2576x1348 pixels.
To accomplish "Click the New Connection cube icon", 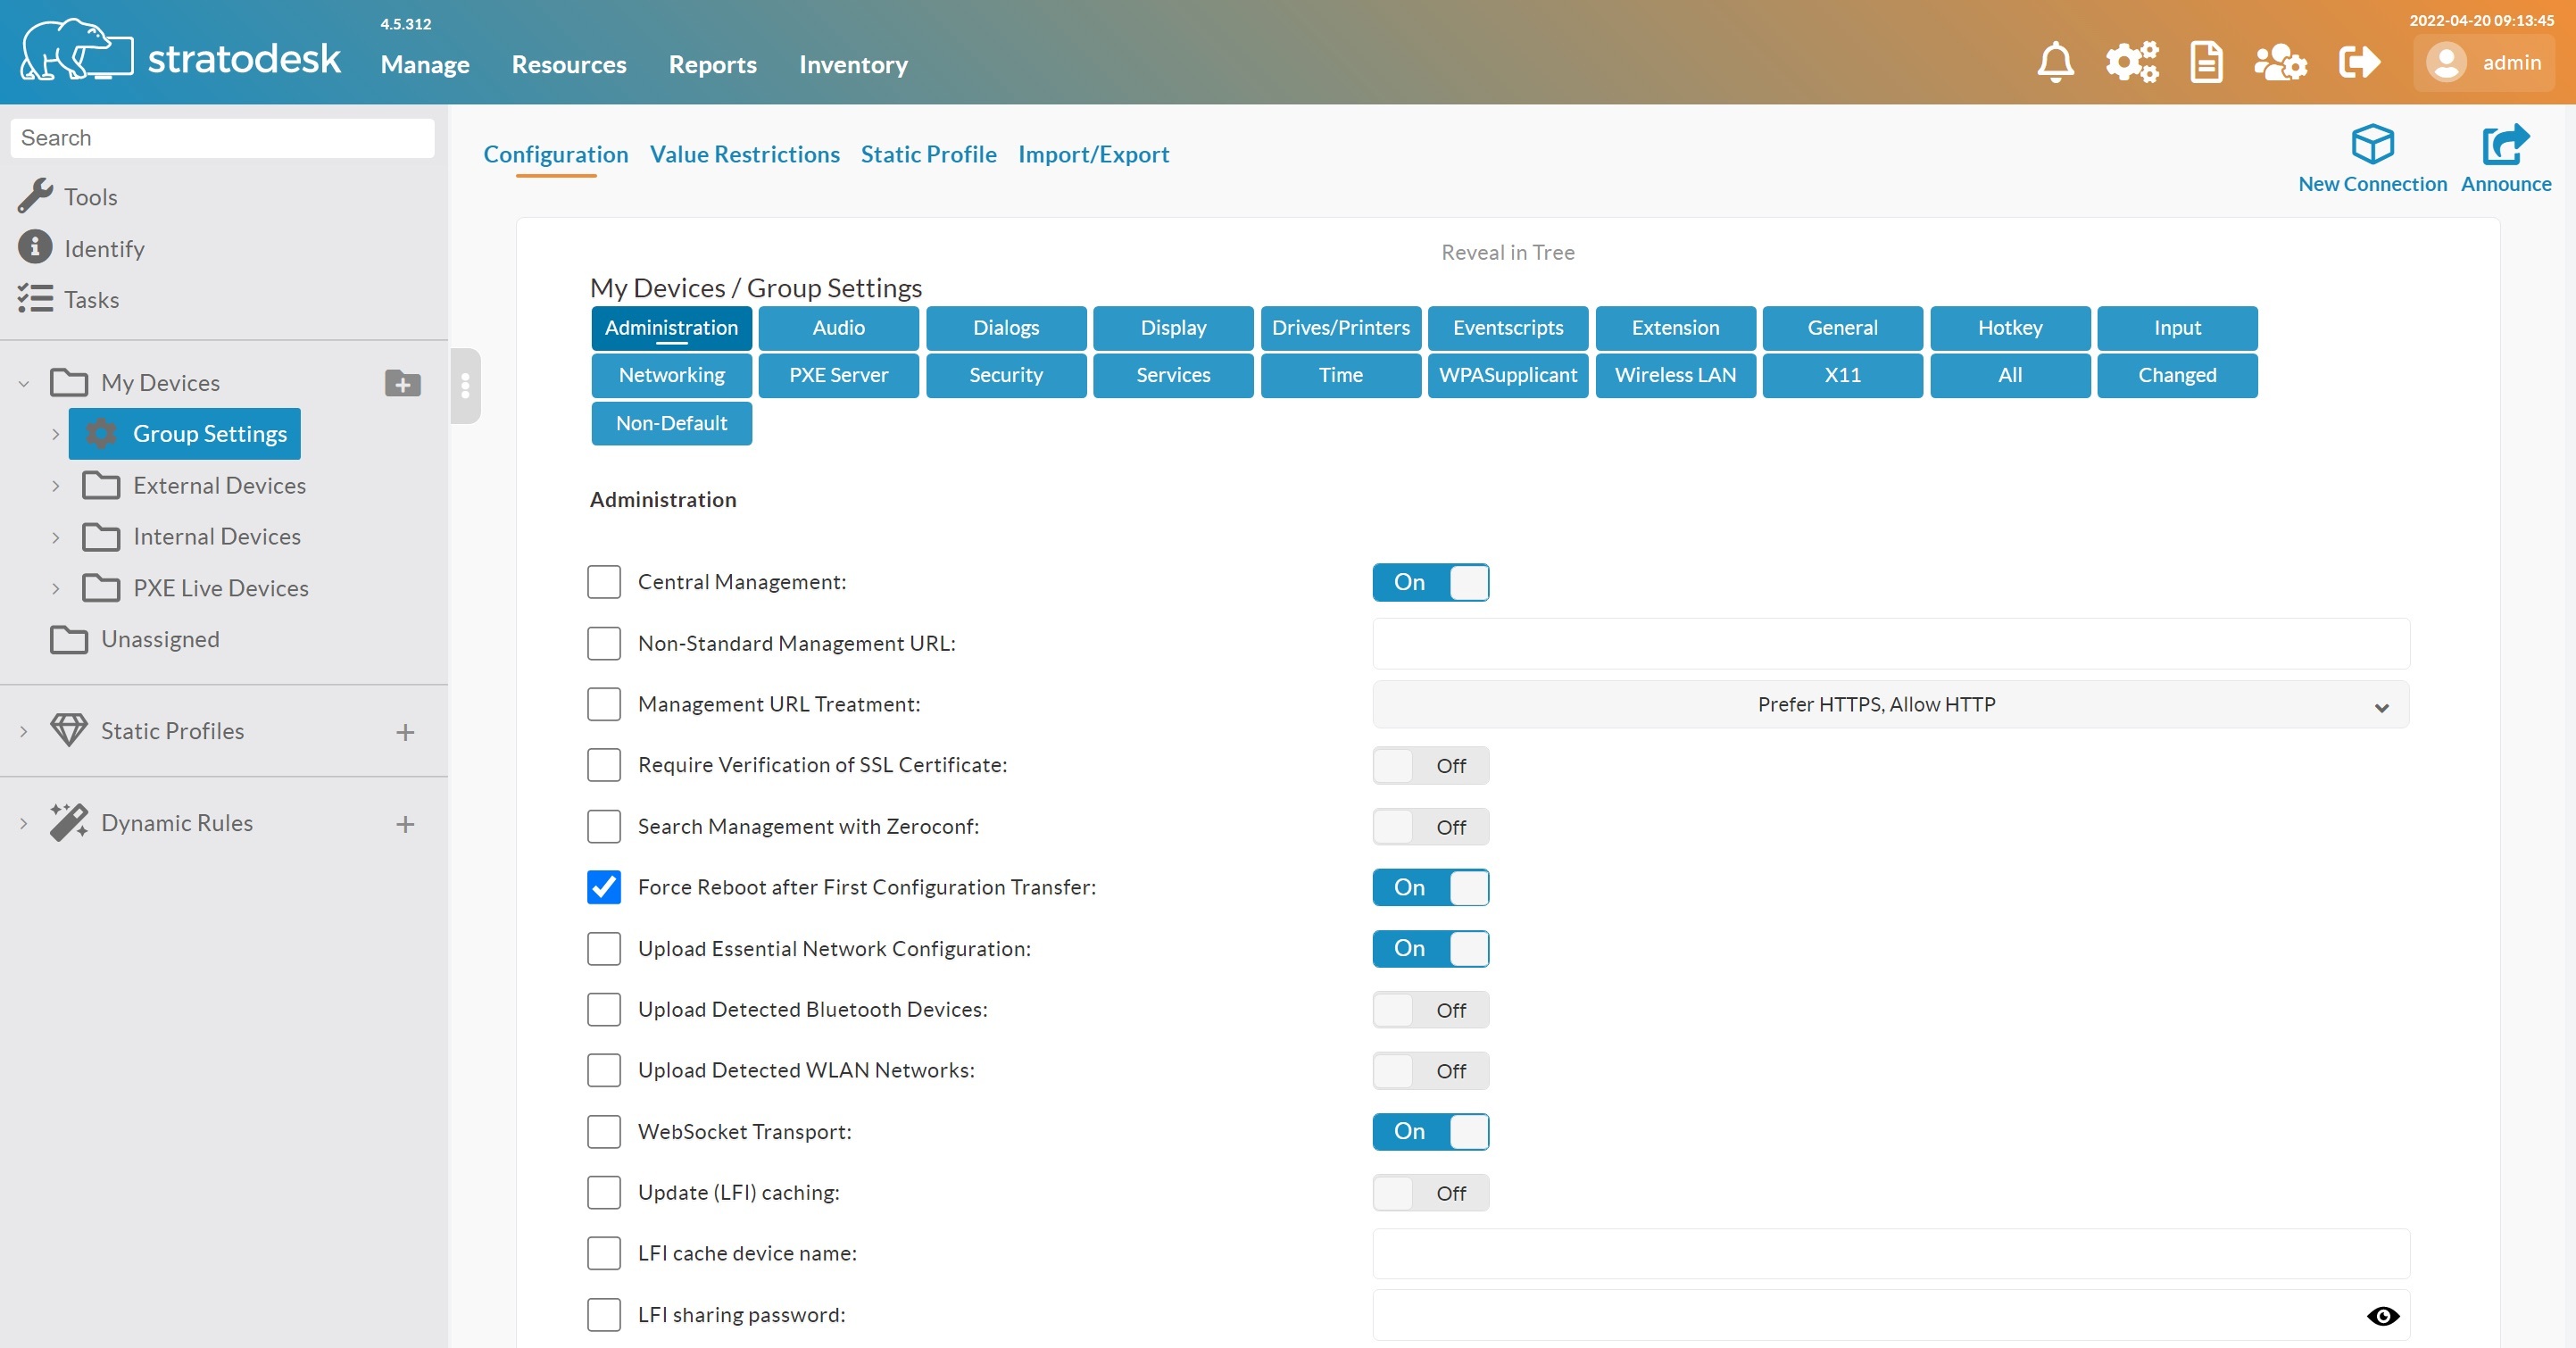I will click(x=2372, y=144).
